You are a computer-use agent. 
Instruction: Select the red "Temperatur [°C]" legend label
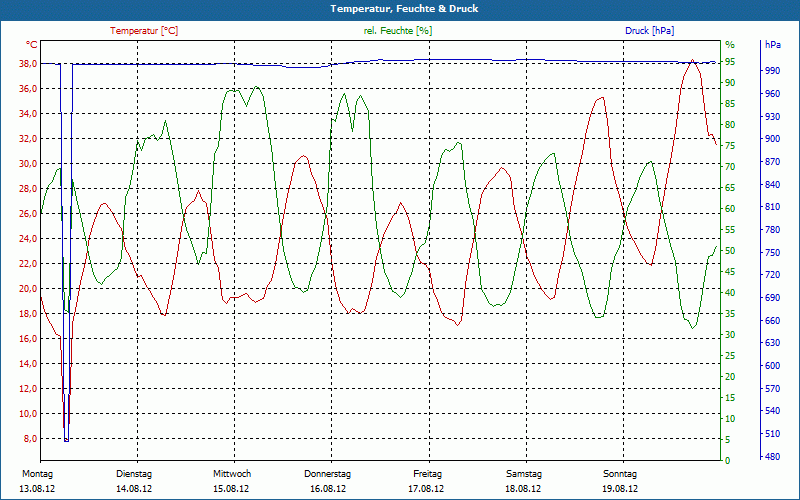pyautogui.click(x=144, y=31)
